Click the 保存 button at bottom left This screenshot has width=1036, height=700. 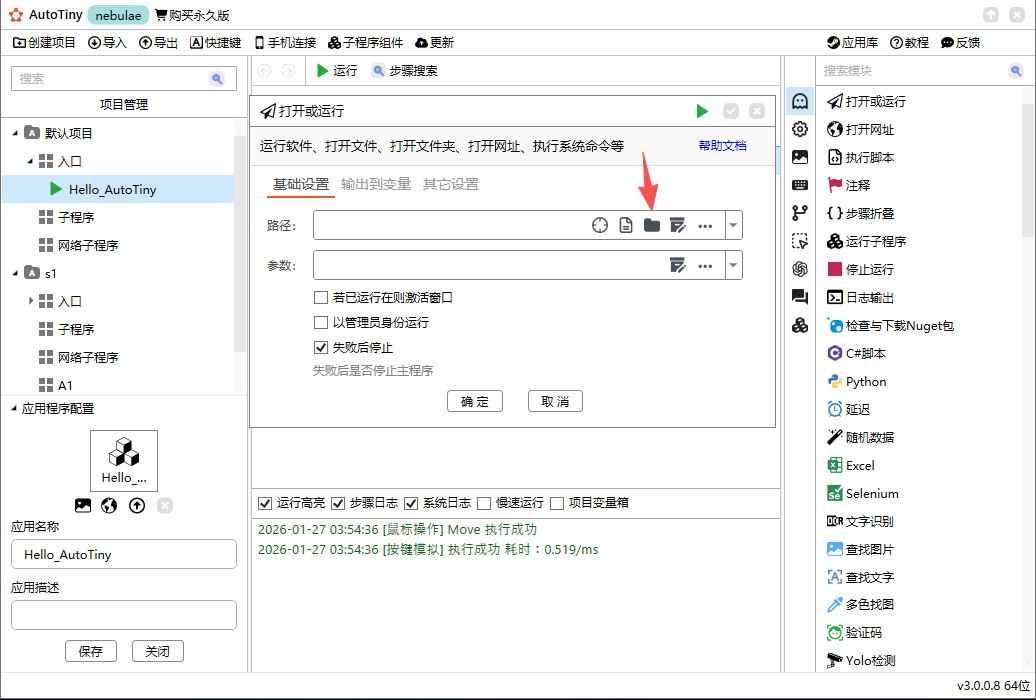click(91, 650)
